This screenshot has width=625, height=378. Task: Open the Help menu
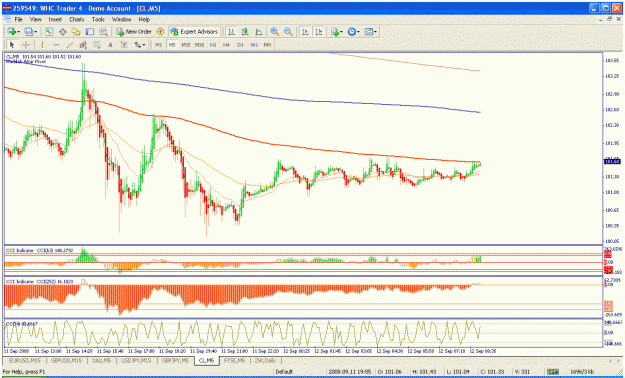point(144,19)
